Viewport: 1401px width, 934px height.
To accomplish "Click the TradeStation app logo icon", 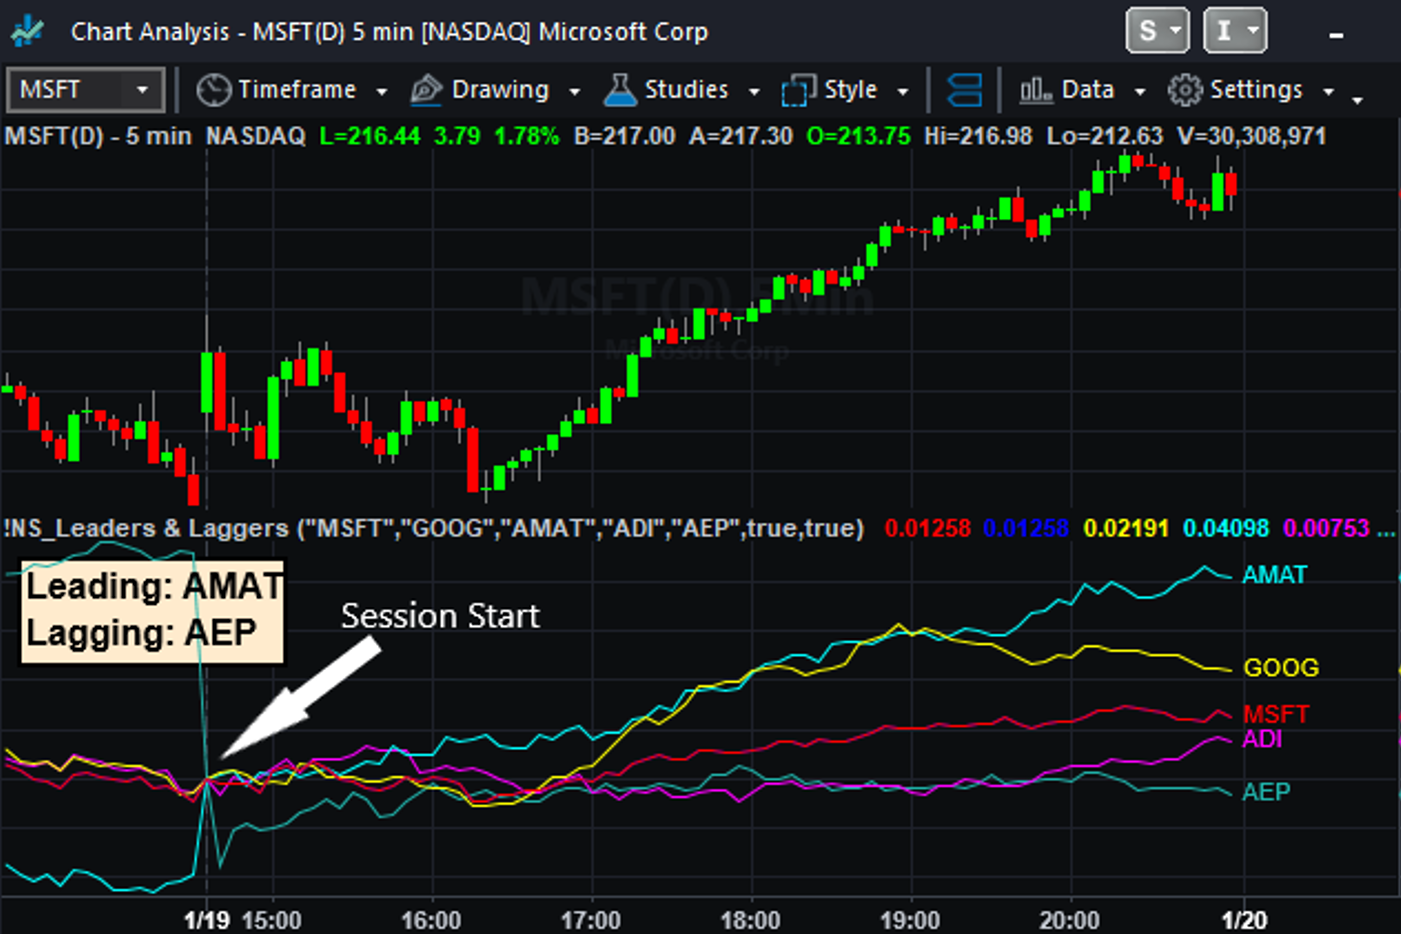I will (x=27, y=31).
